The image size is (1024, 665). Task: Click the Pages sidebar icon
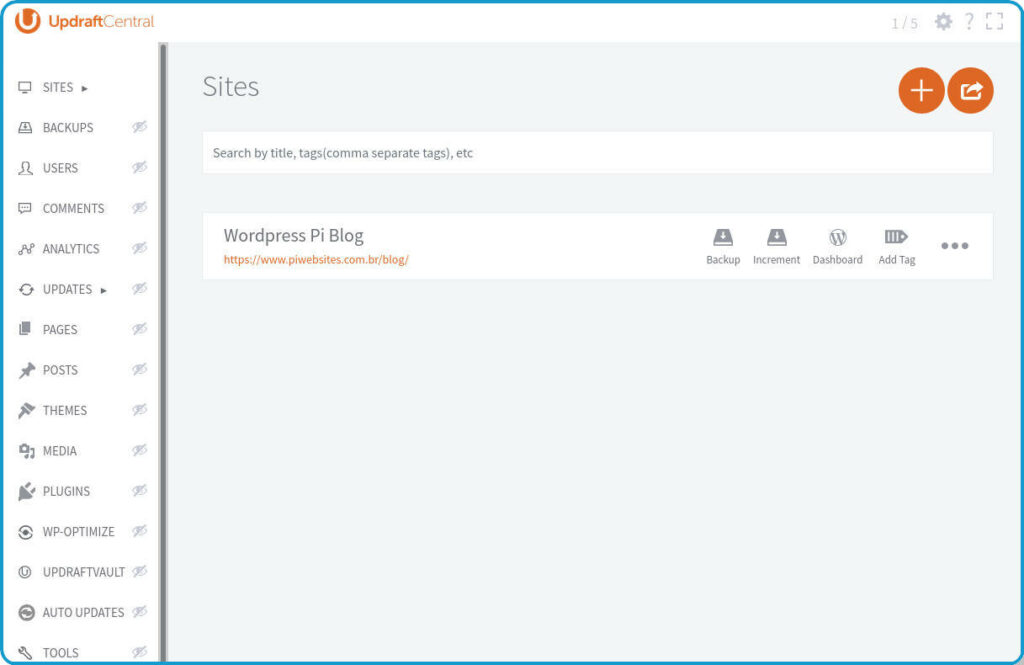pos(25,329)
